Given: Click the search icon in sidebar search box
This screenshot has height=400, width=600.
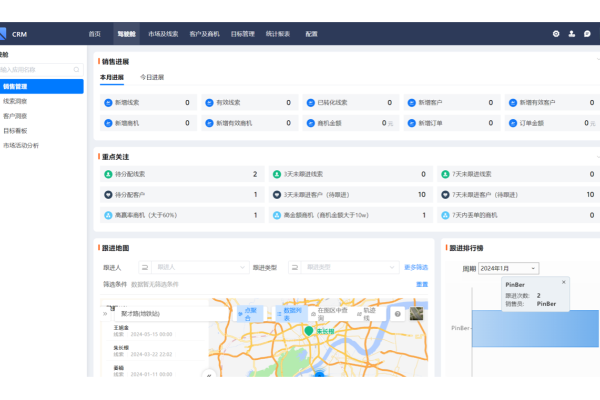Looking at the screenshot, I should (77, 70).
